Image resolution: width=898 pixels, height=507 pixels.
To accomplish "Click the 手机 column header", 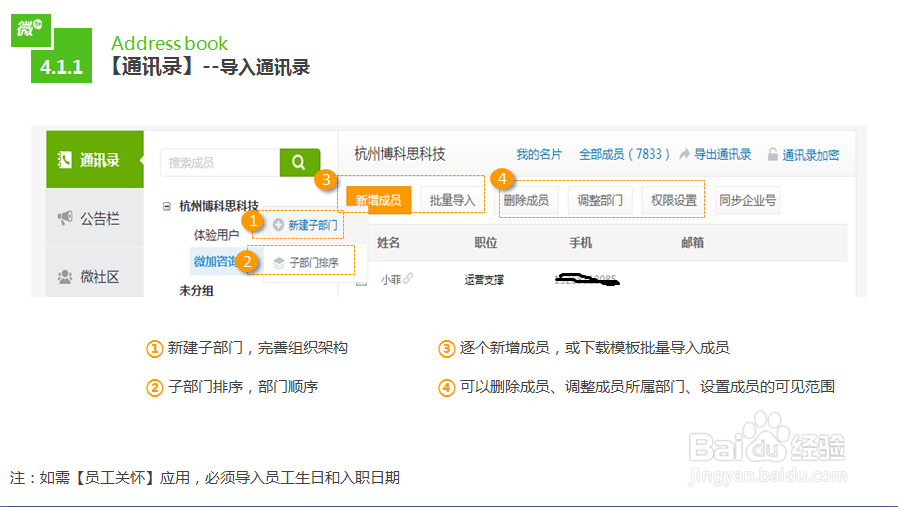I will (x=580, y=243).
